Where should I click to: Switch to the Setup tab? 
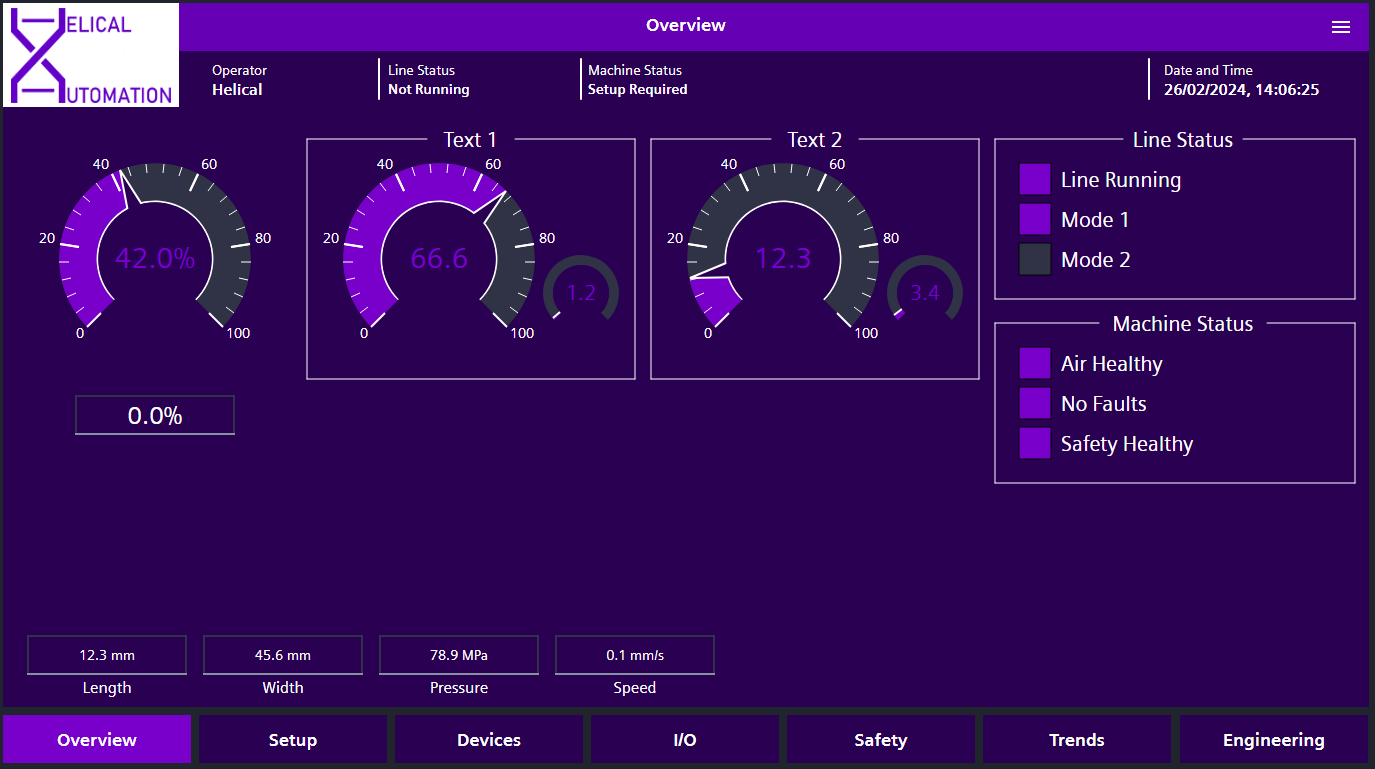coord(292,739)
